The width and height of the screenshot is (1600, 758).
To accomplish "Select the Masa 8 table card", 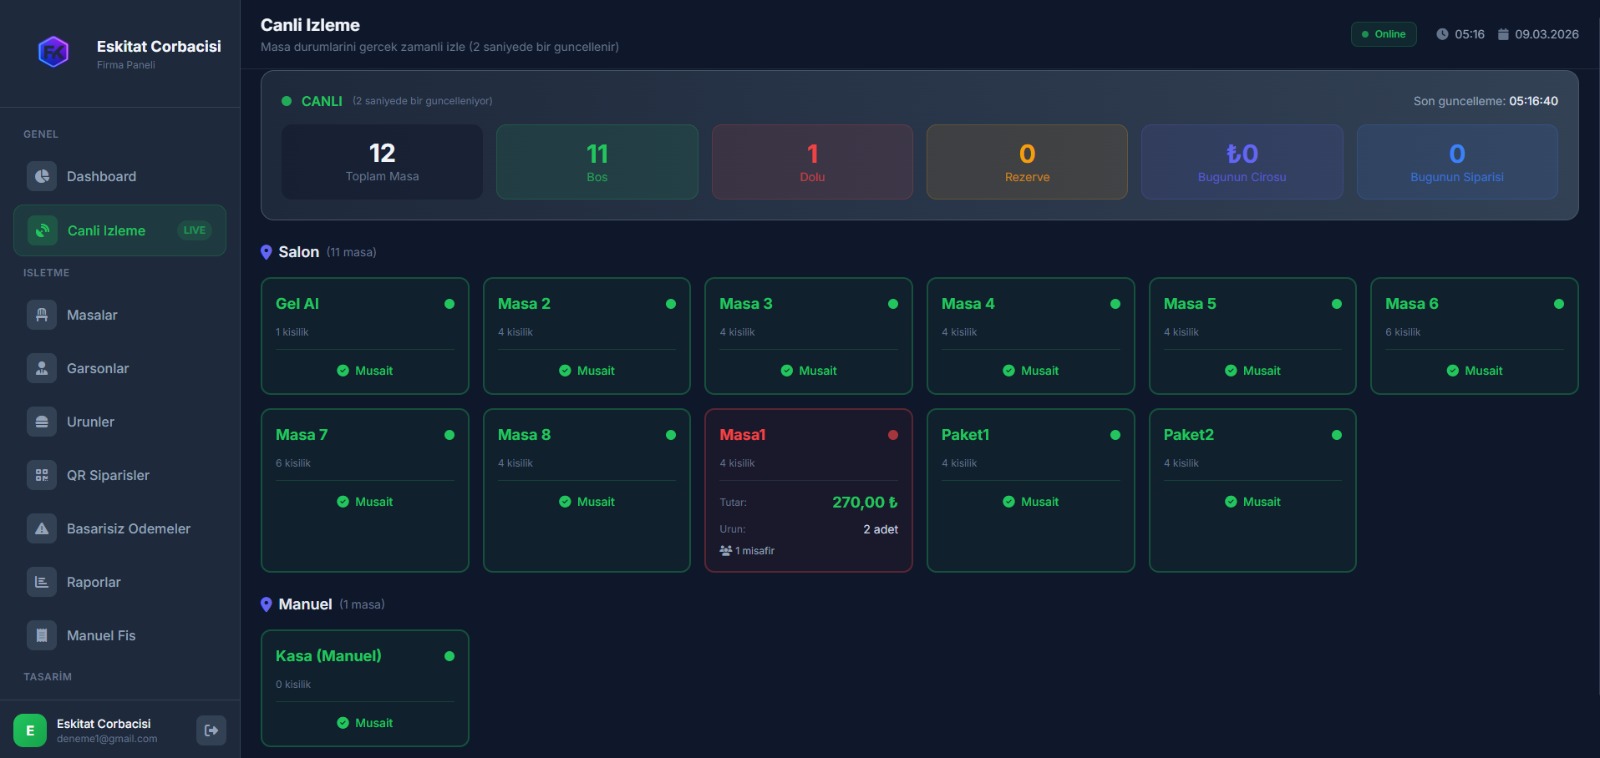I will click(587, 490).
